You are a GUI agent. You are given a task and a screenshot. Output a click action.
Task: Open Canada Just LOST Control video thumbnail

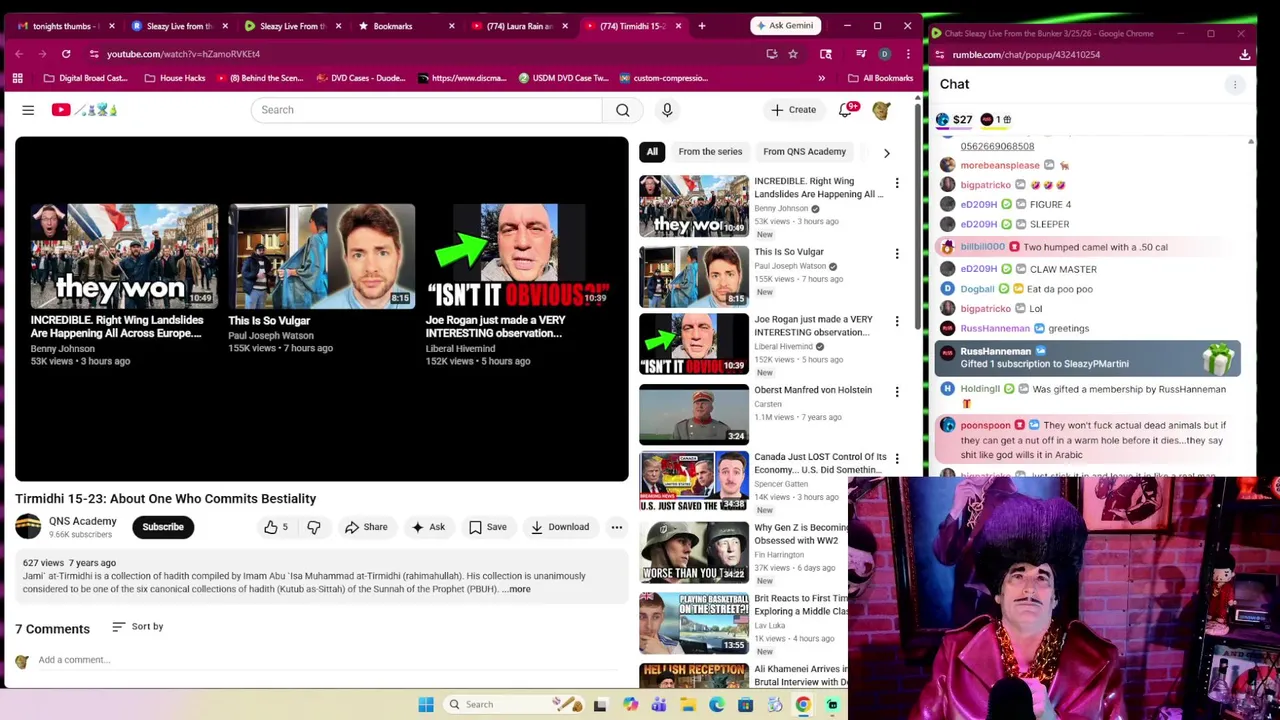694,481
